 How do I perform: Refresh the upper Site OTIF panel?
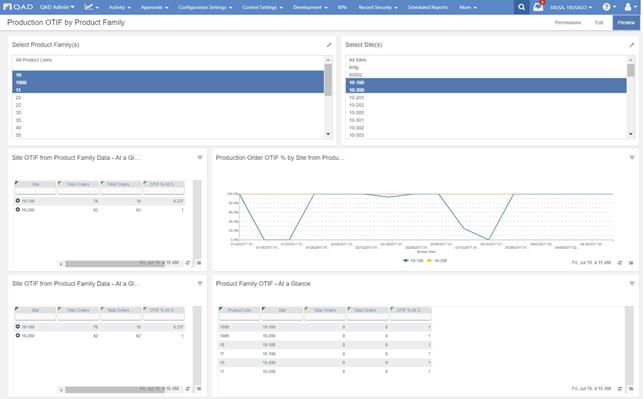188,262
